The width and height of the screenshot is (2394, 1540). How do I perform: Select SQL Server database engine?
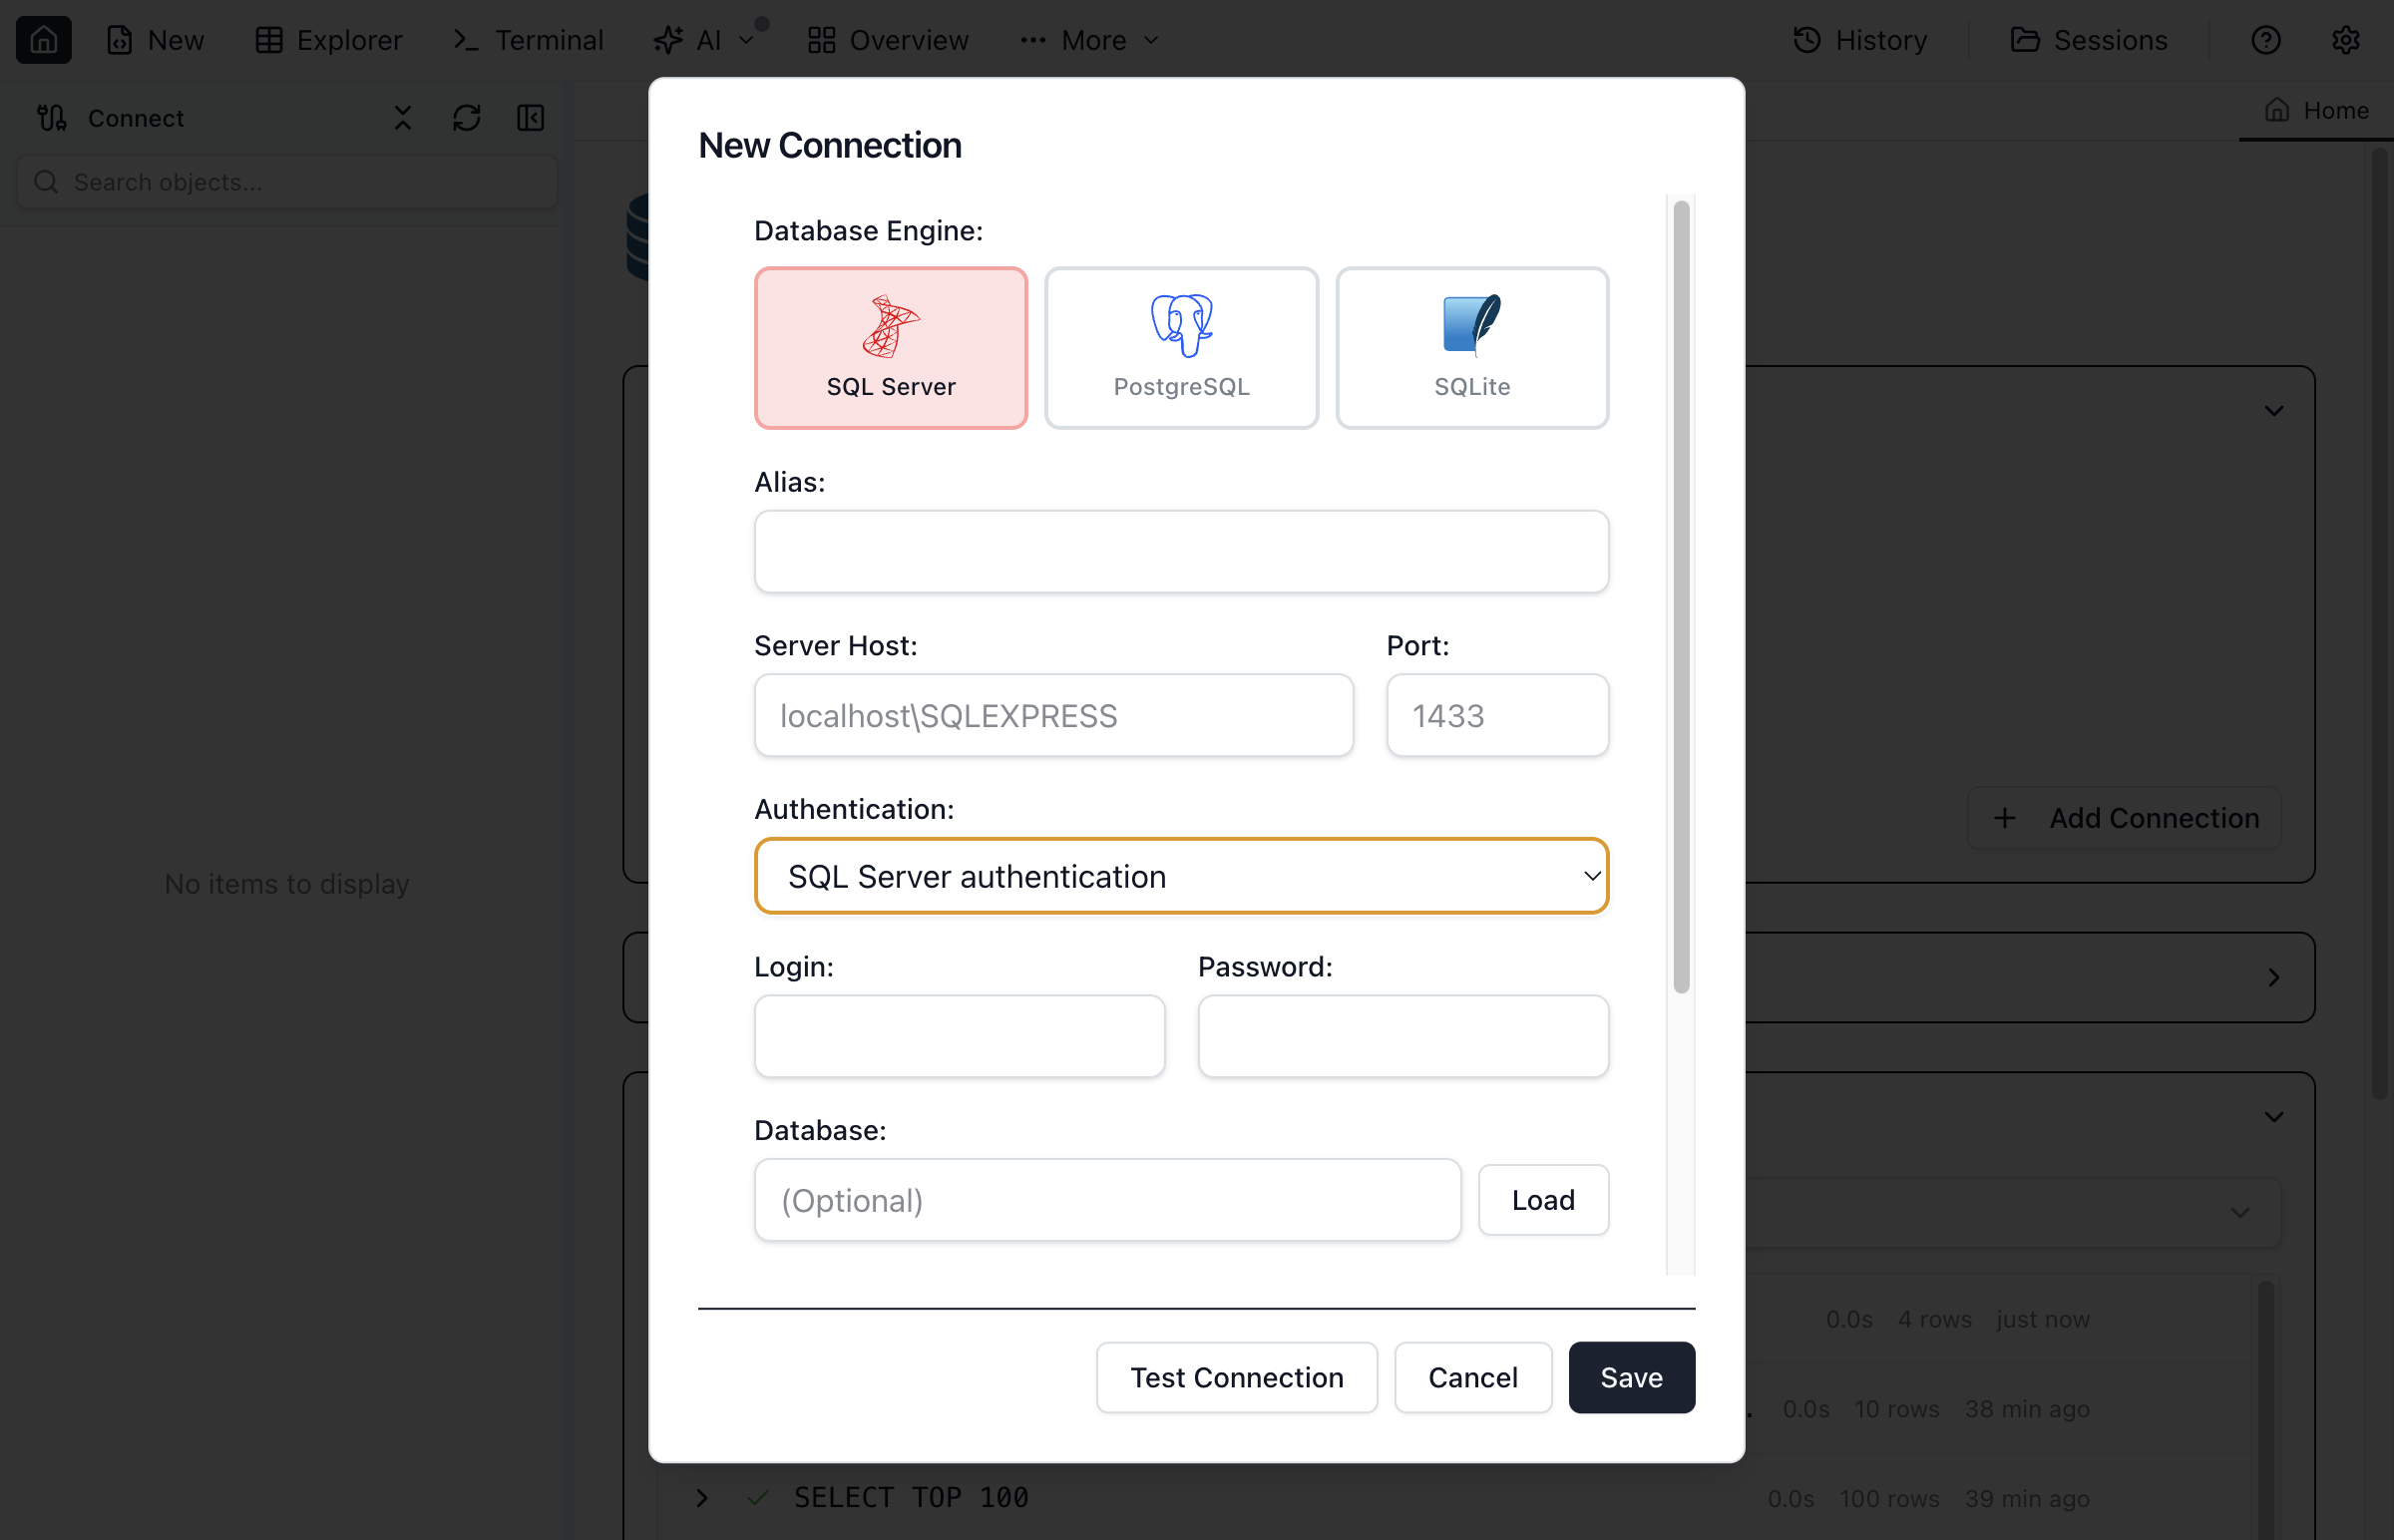[x=890, y=347]
